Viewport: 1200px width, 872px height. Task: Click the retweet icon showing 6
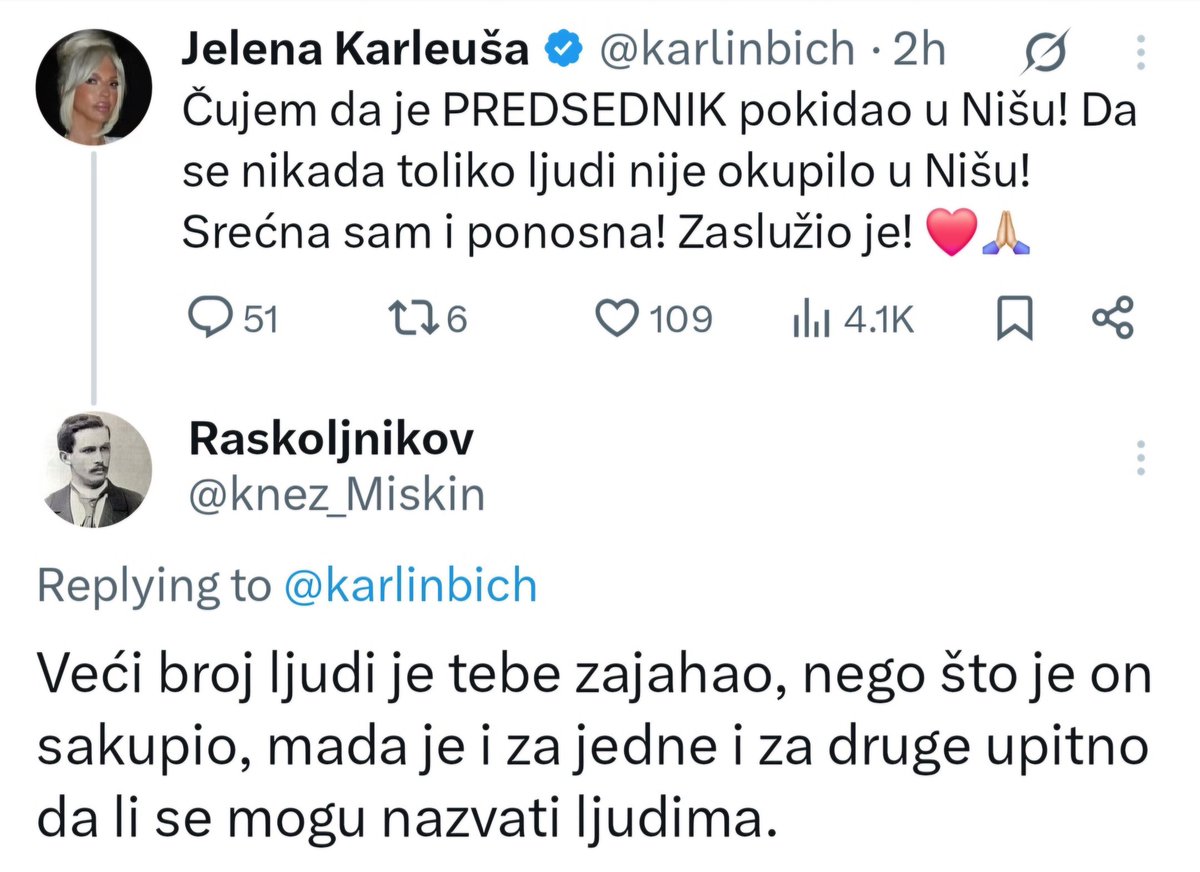coord(408,318)
